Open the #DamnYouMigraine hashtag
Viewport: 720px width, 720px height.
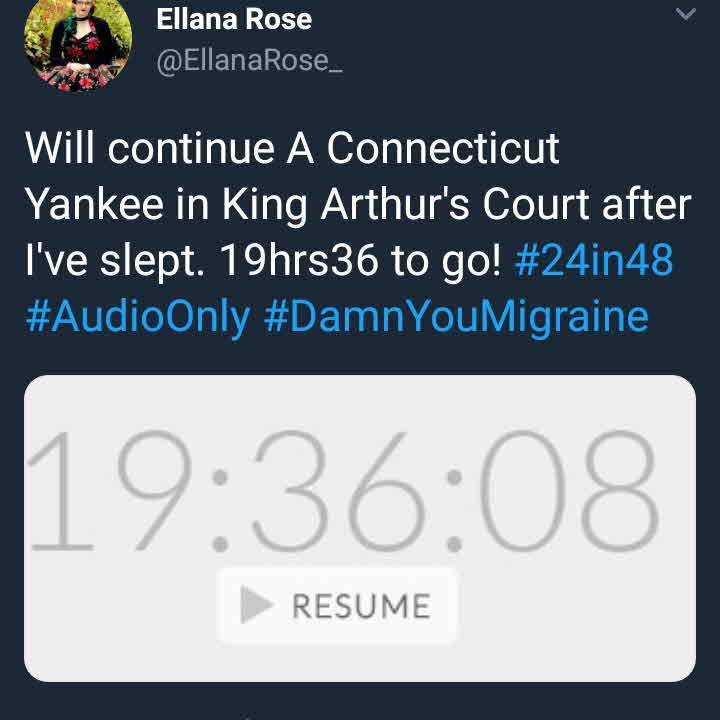(x=456, y=317)
